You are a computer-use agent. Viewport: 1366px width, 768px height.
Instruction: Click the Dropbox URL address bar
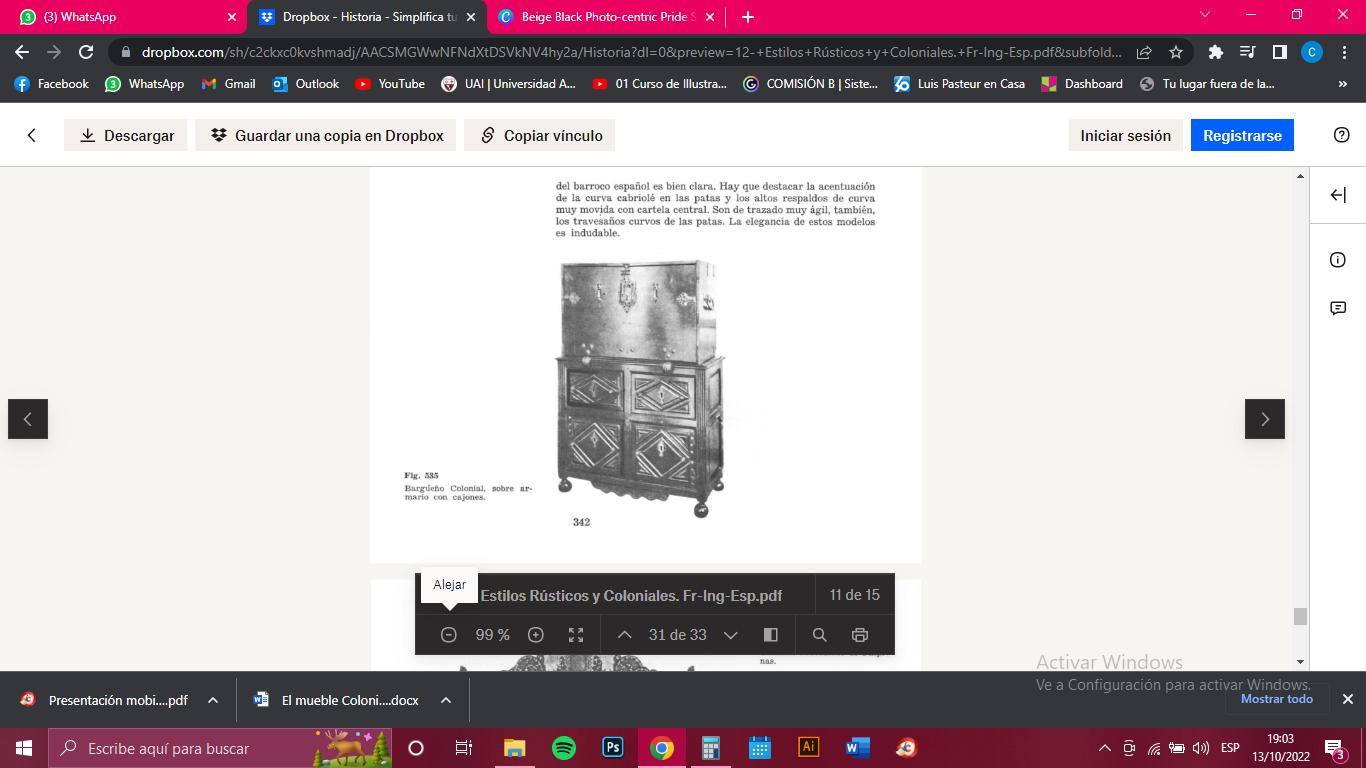630,52
